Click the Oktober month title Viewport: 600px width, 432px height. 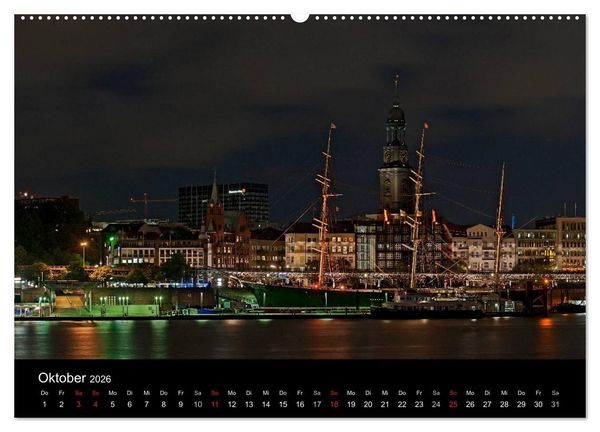coord(62,378)
